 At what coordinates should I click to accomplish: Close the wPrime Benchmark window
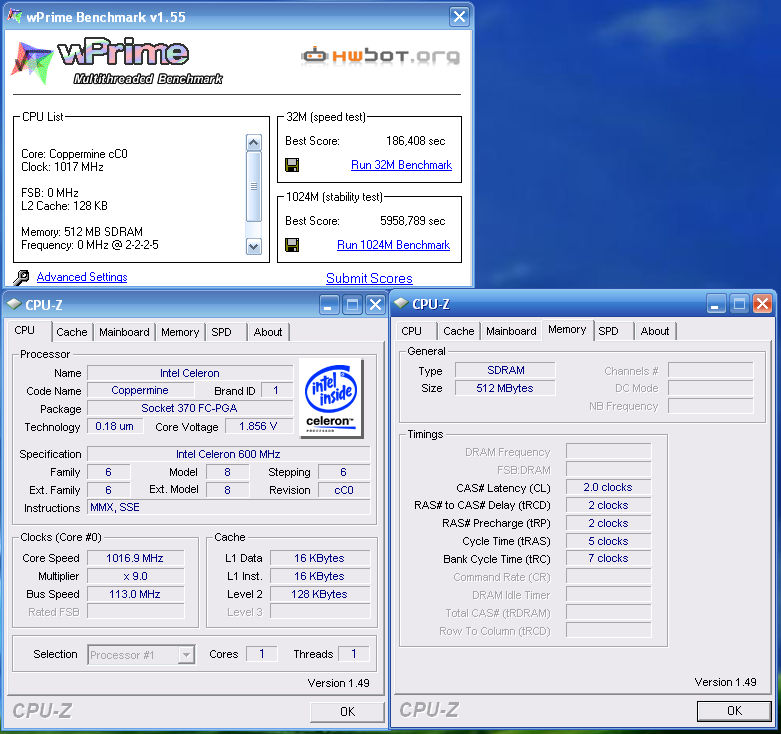tap(459, 17)
